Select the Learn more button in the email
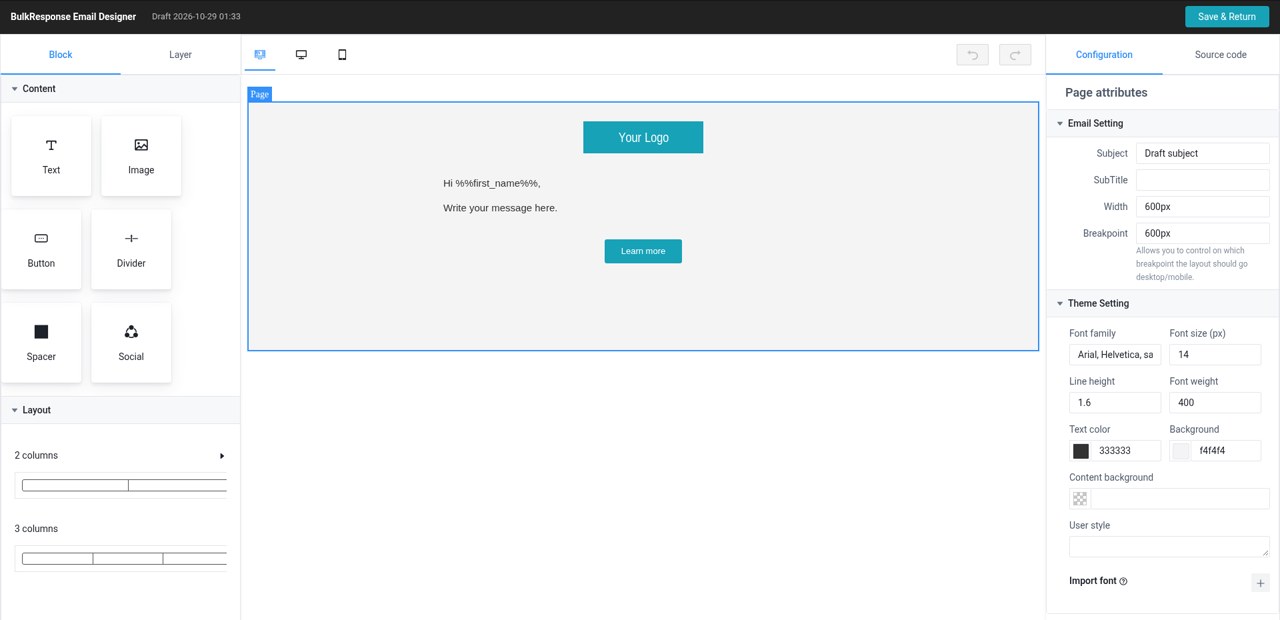Image resolution: width=1280 pixels, height=620 pixels. 643,251
